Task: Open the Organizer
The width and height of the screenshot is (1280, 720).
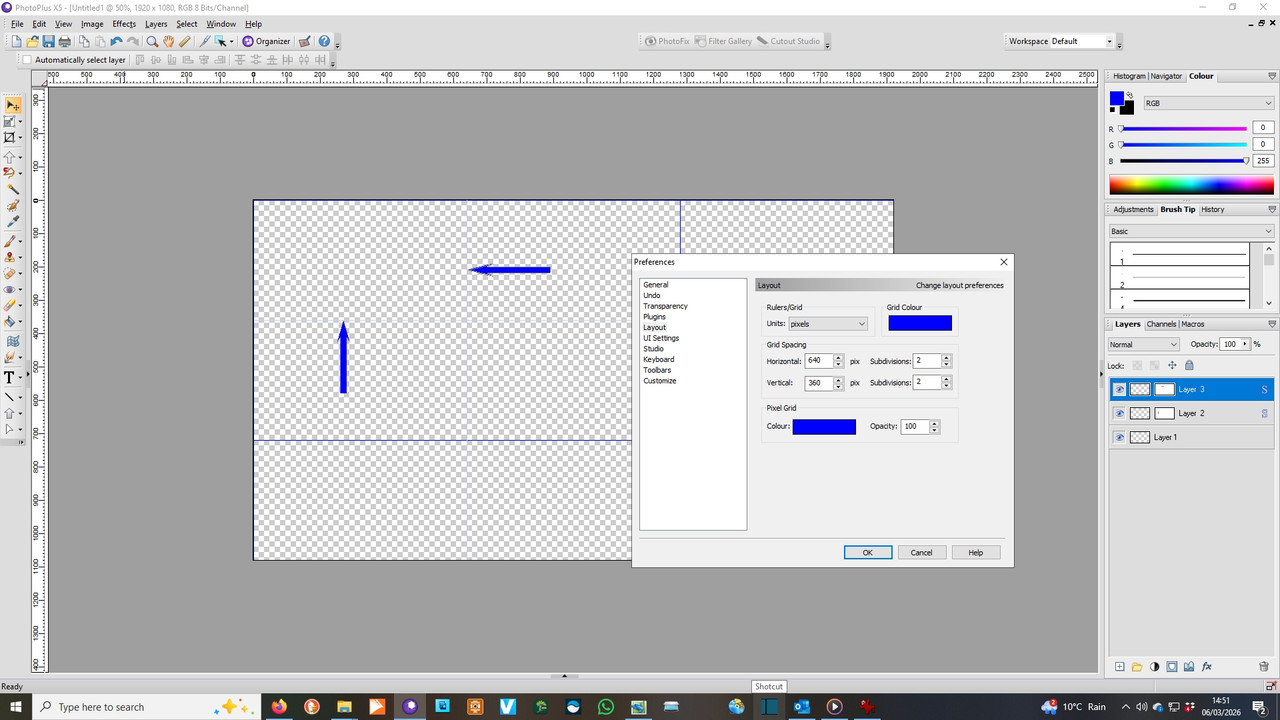Action: (266, 42)
